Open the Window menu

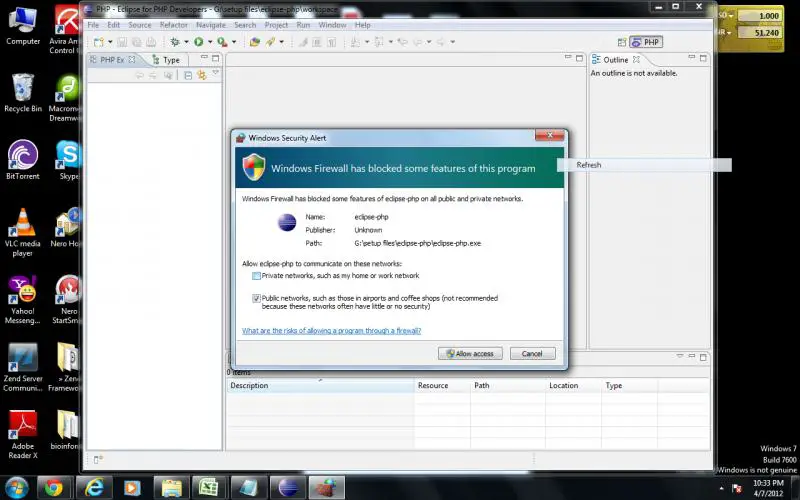[332, 25]
